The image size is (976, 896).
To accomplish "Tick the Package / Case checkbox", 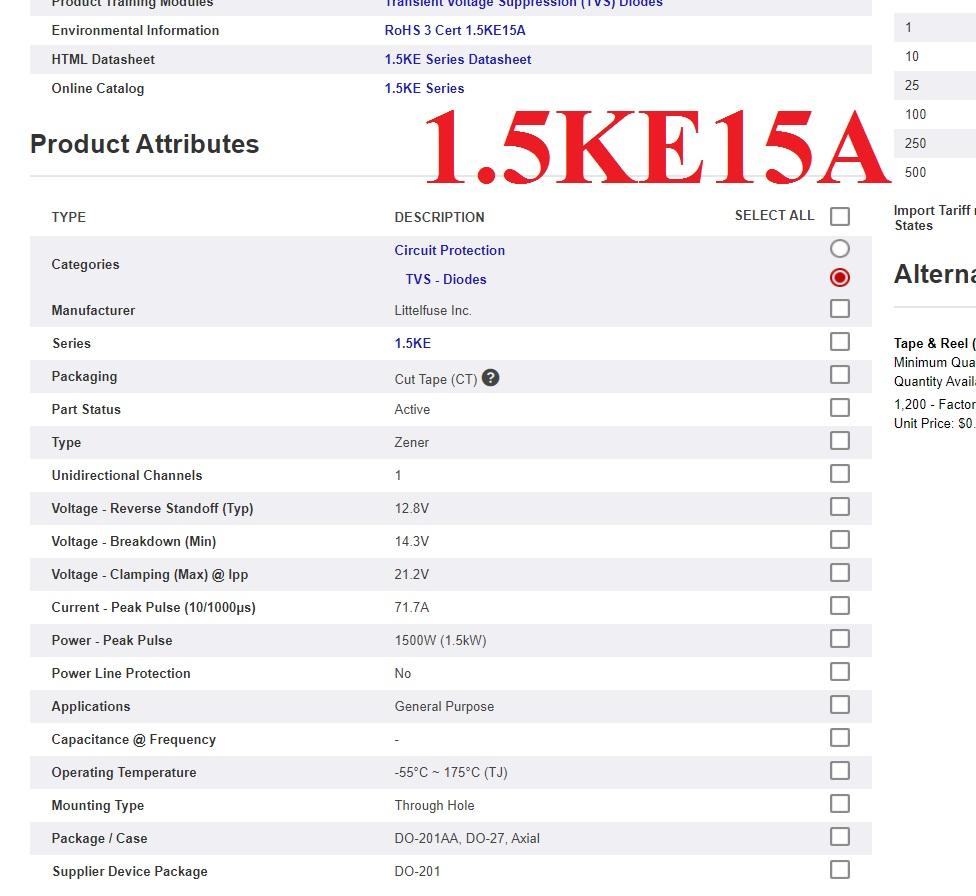I will pos(840,836).
